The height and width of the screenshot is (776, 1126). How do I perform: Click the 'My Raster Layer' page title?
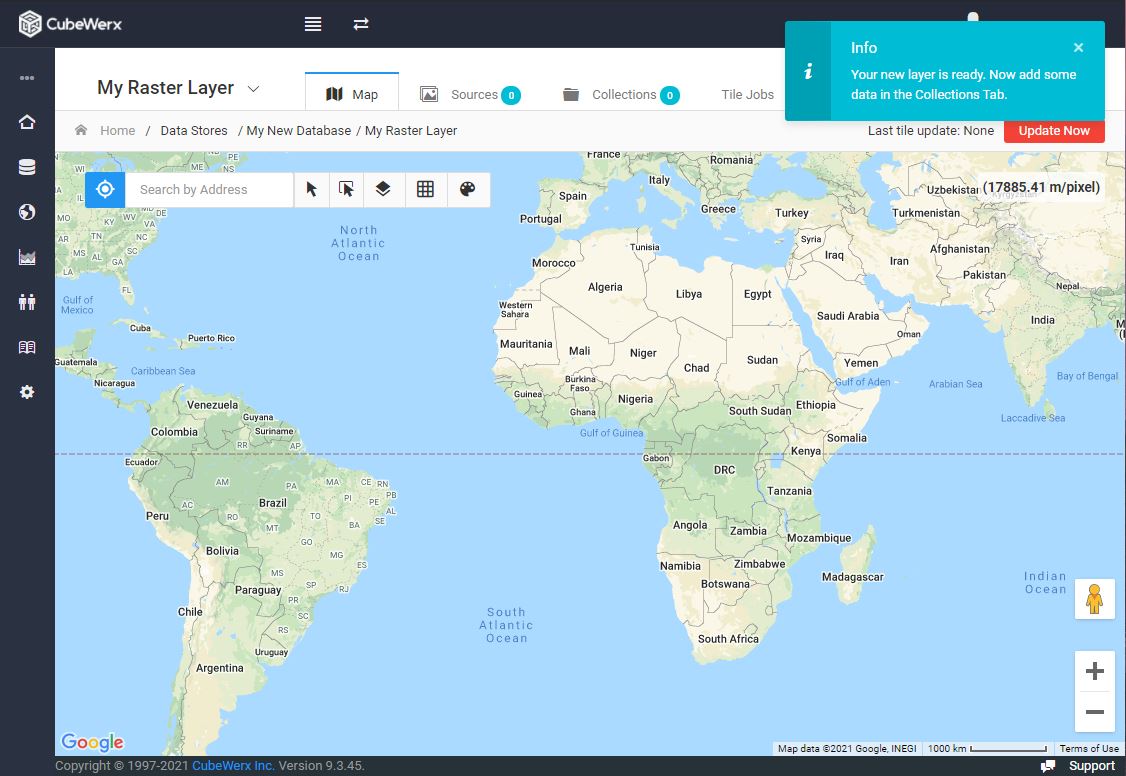coord(166,88)
